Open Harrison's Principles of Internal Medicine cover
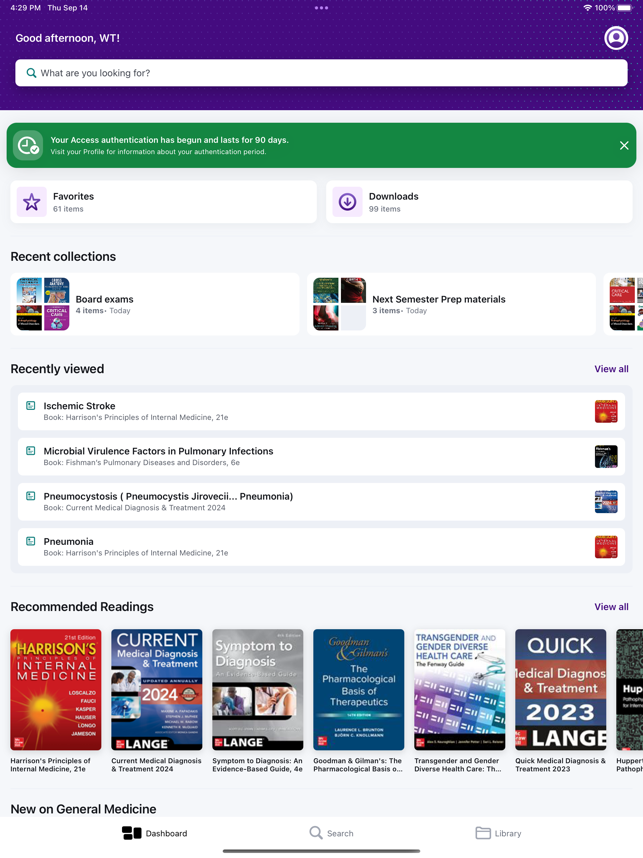 click(56, 689)
